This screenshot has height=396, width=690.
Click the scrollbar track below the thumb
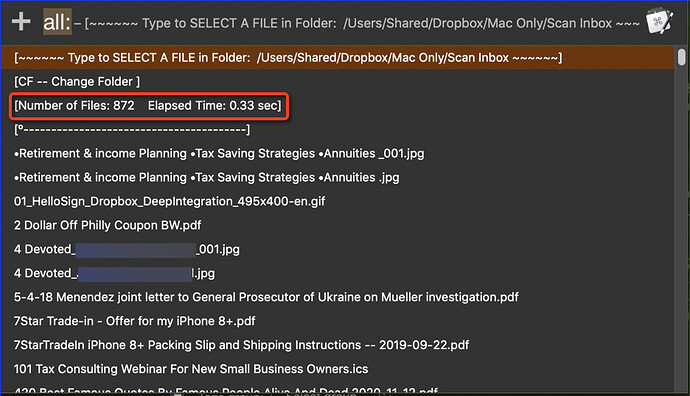point(681,229)
